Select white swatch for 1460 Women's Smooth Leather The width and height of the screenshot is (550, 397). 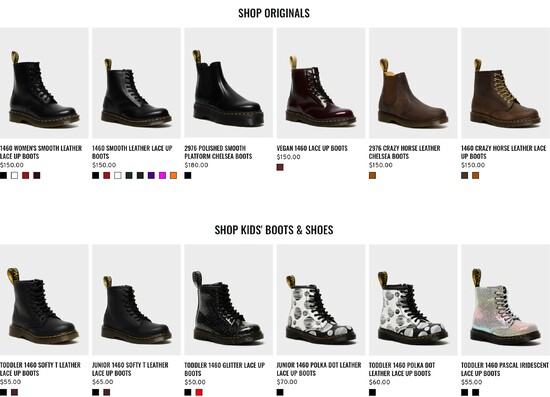click(x=14, y=175)
